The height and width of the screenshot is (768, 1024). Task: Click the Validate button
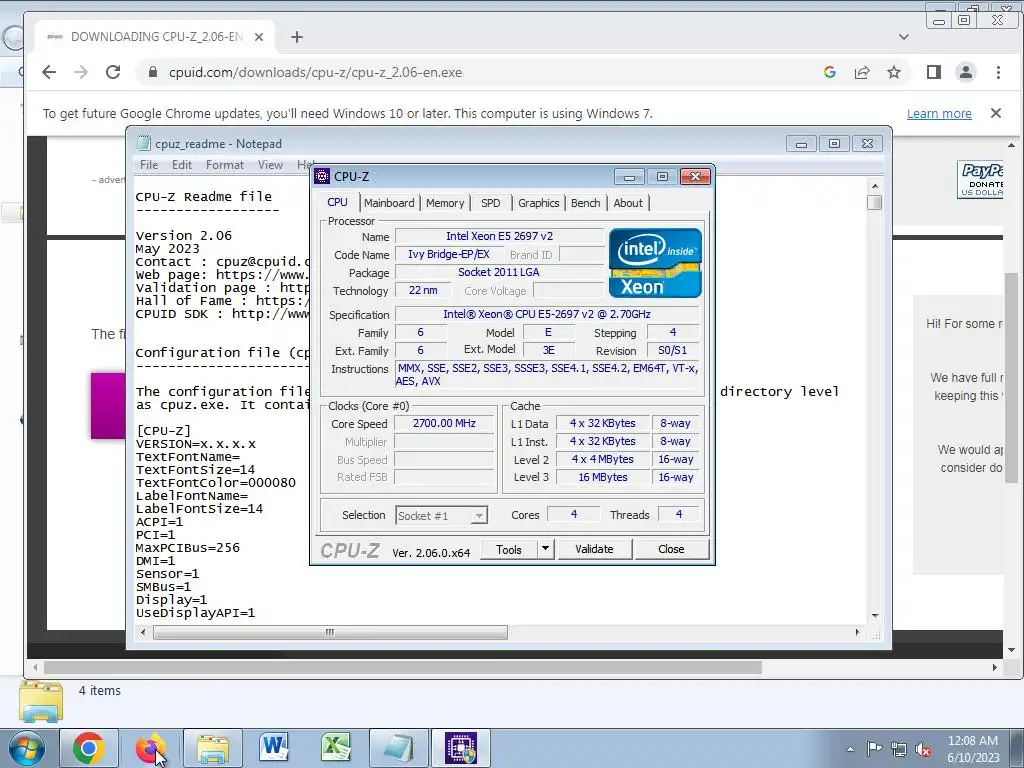point(594,549)
